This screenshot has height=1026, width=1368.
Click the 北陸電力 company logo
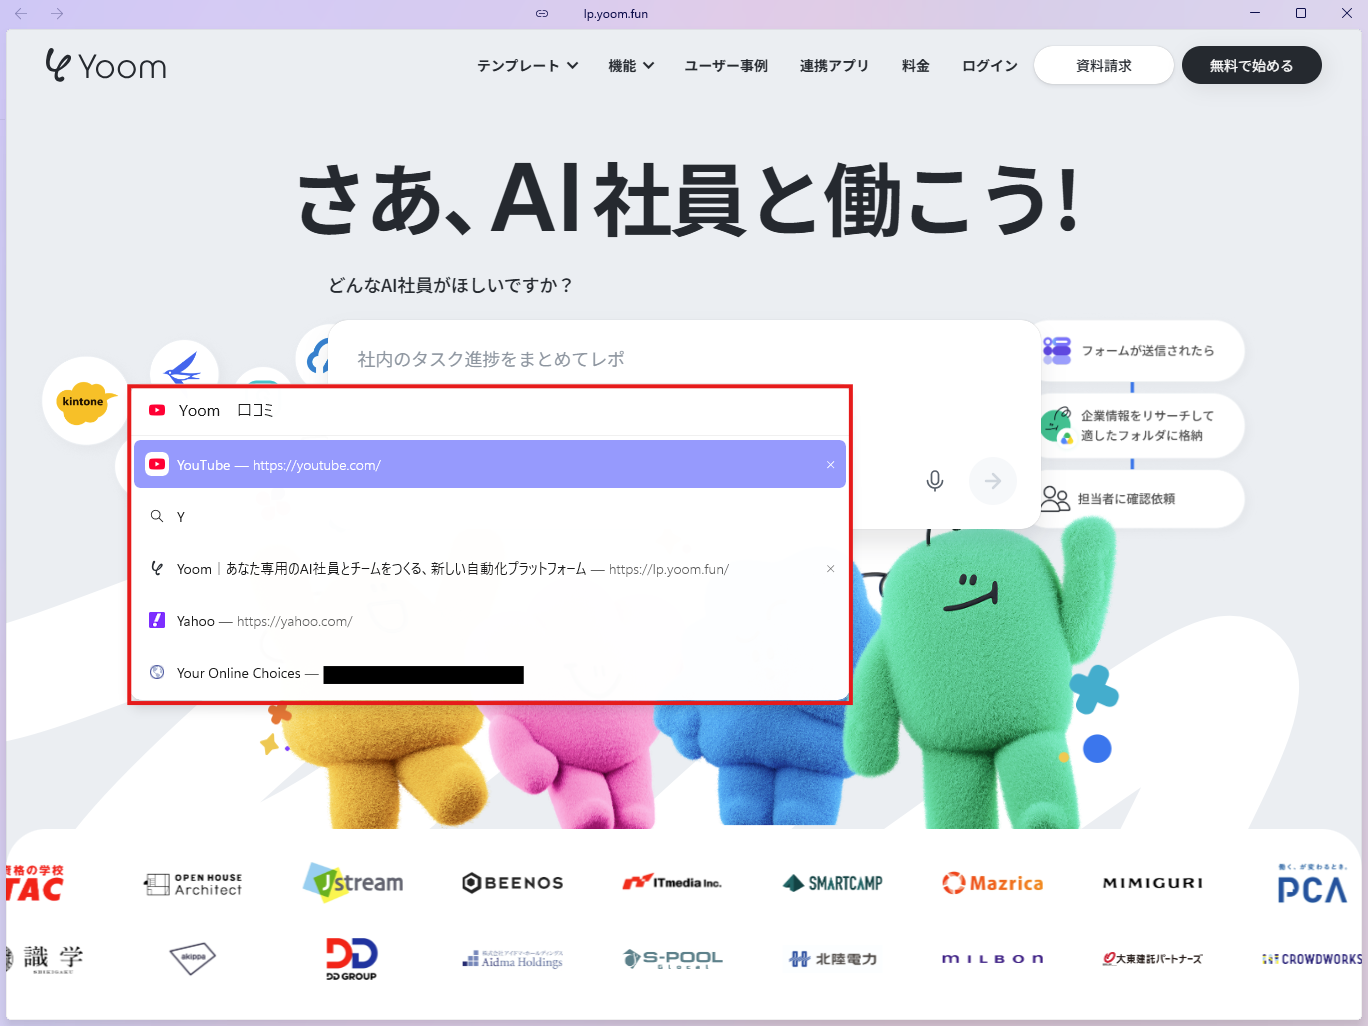pos(833,959)
